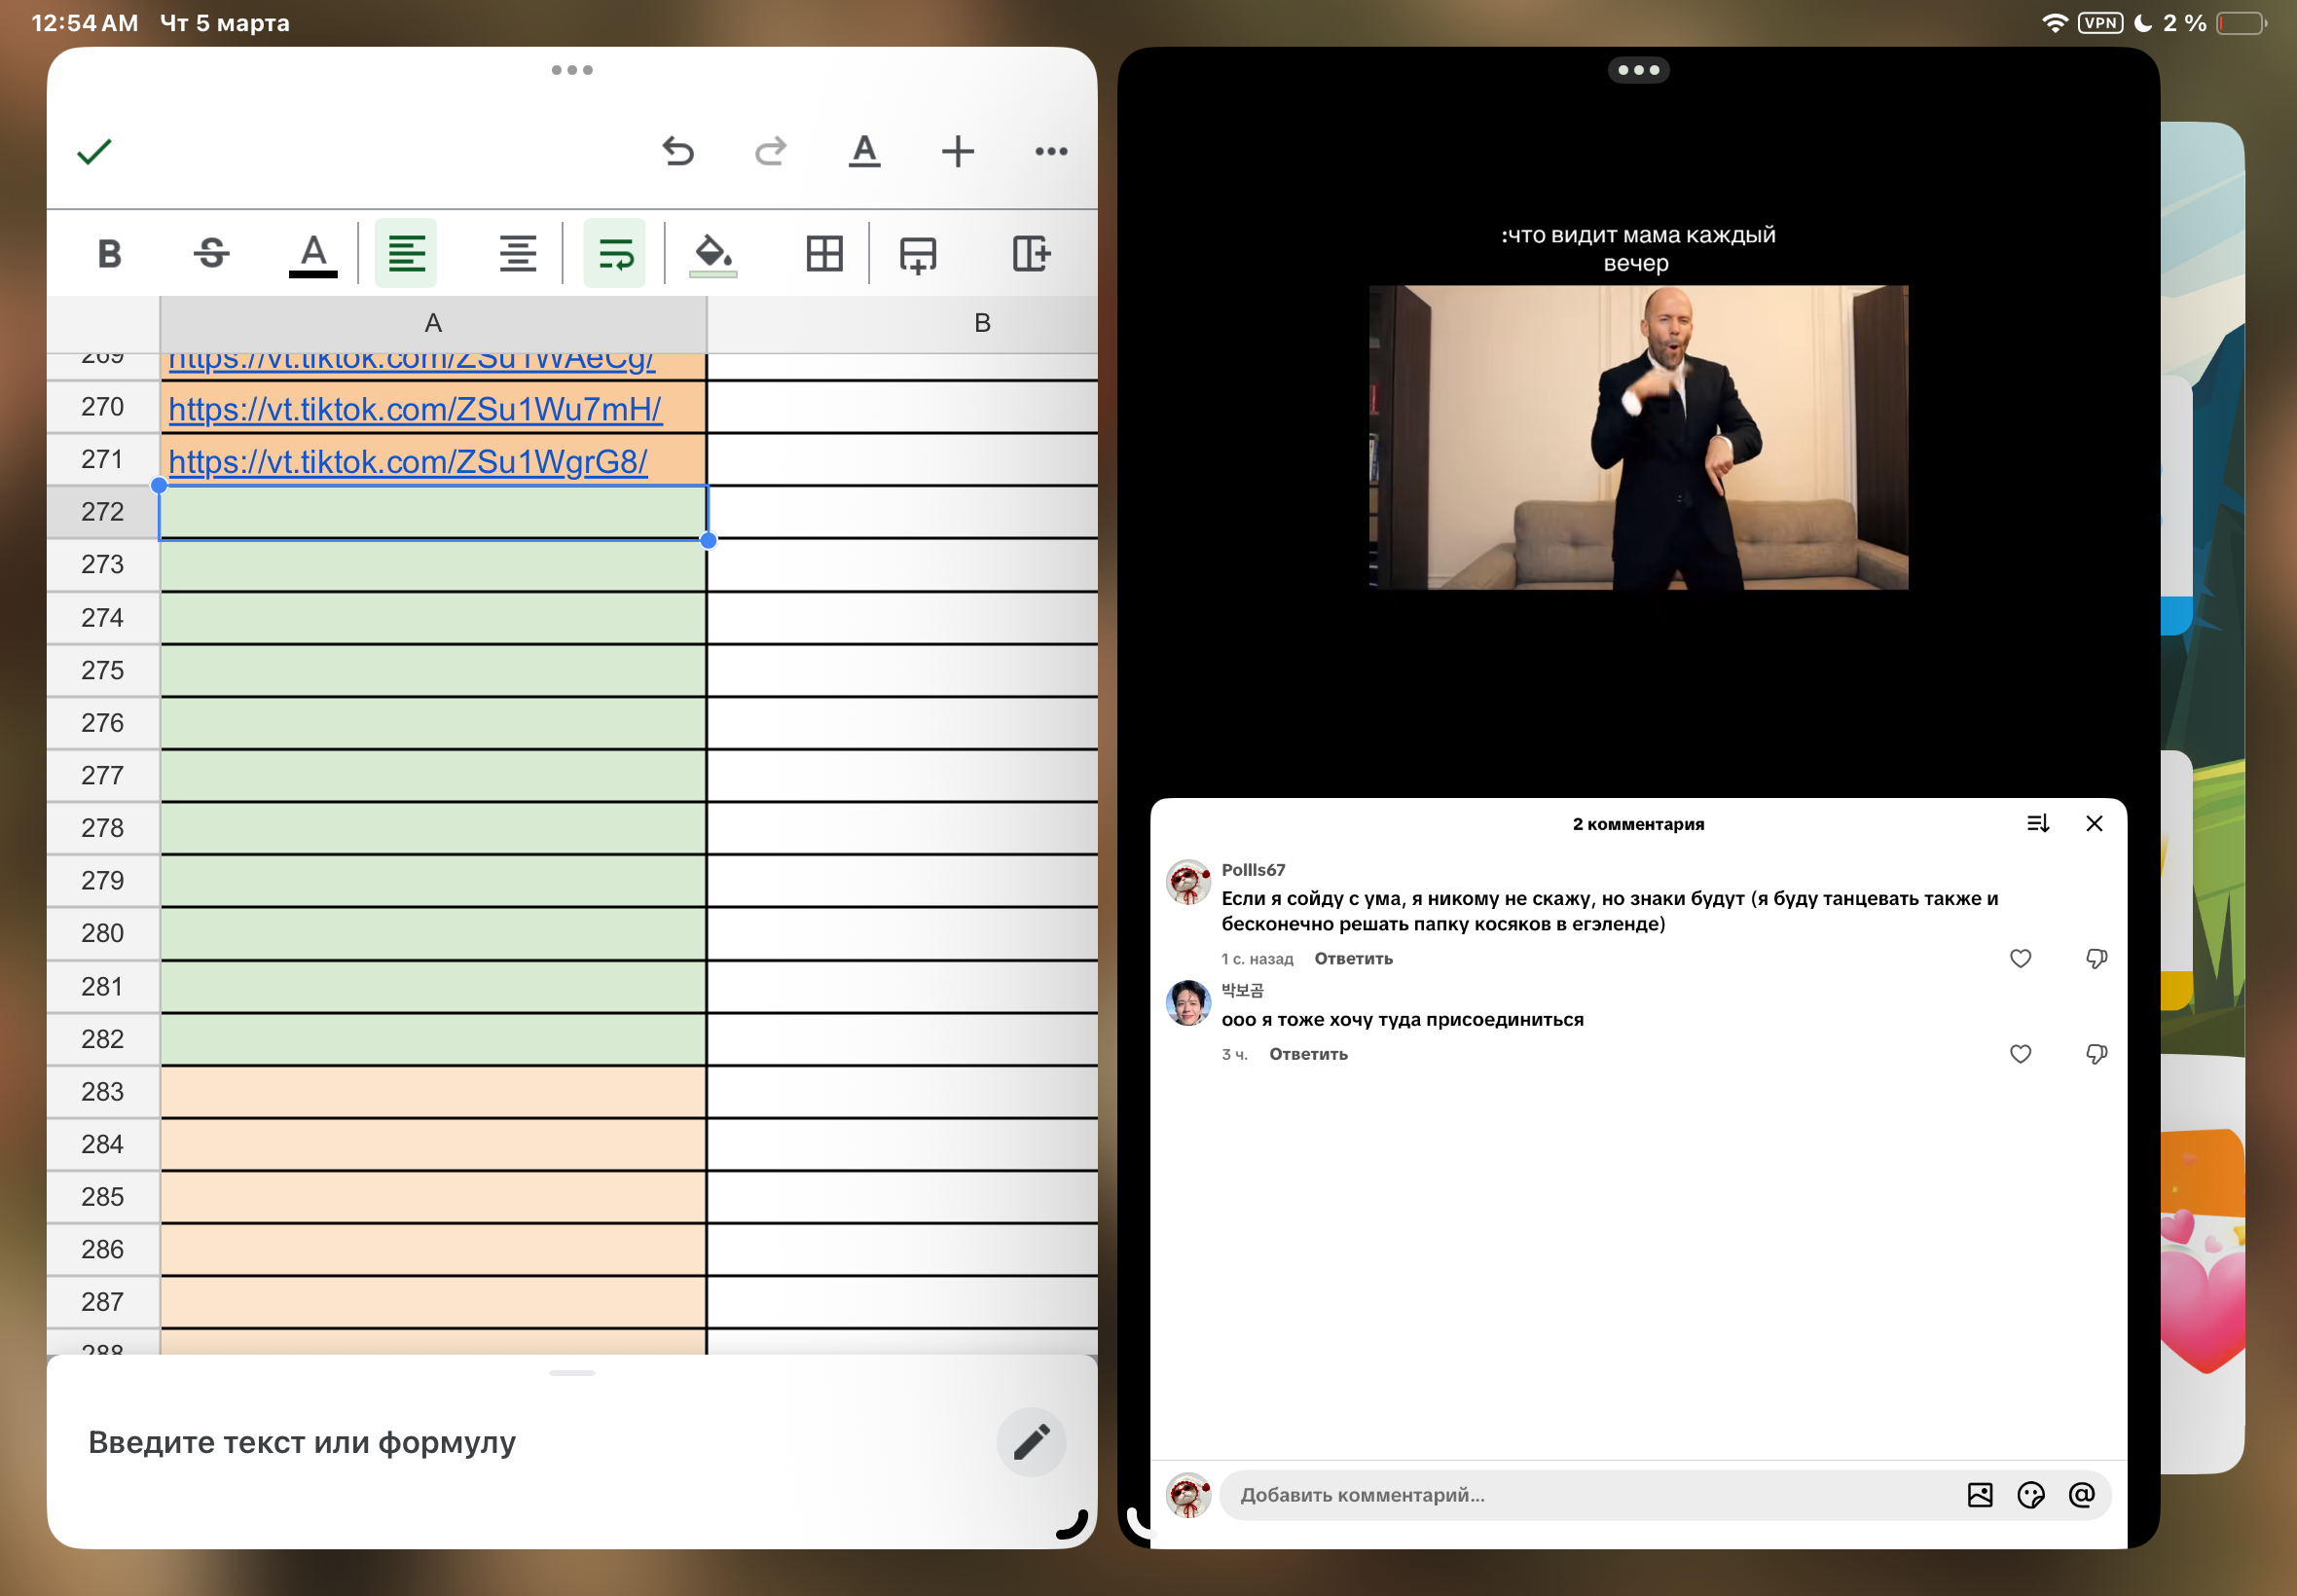The height and width of the screenshot is (1596, 2297).
Task: Select cell B270
Action: 902,408
